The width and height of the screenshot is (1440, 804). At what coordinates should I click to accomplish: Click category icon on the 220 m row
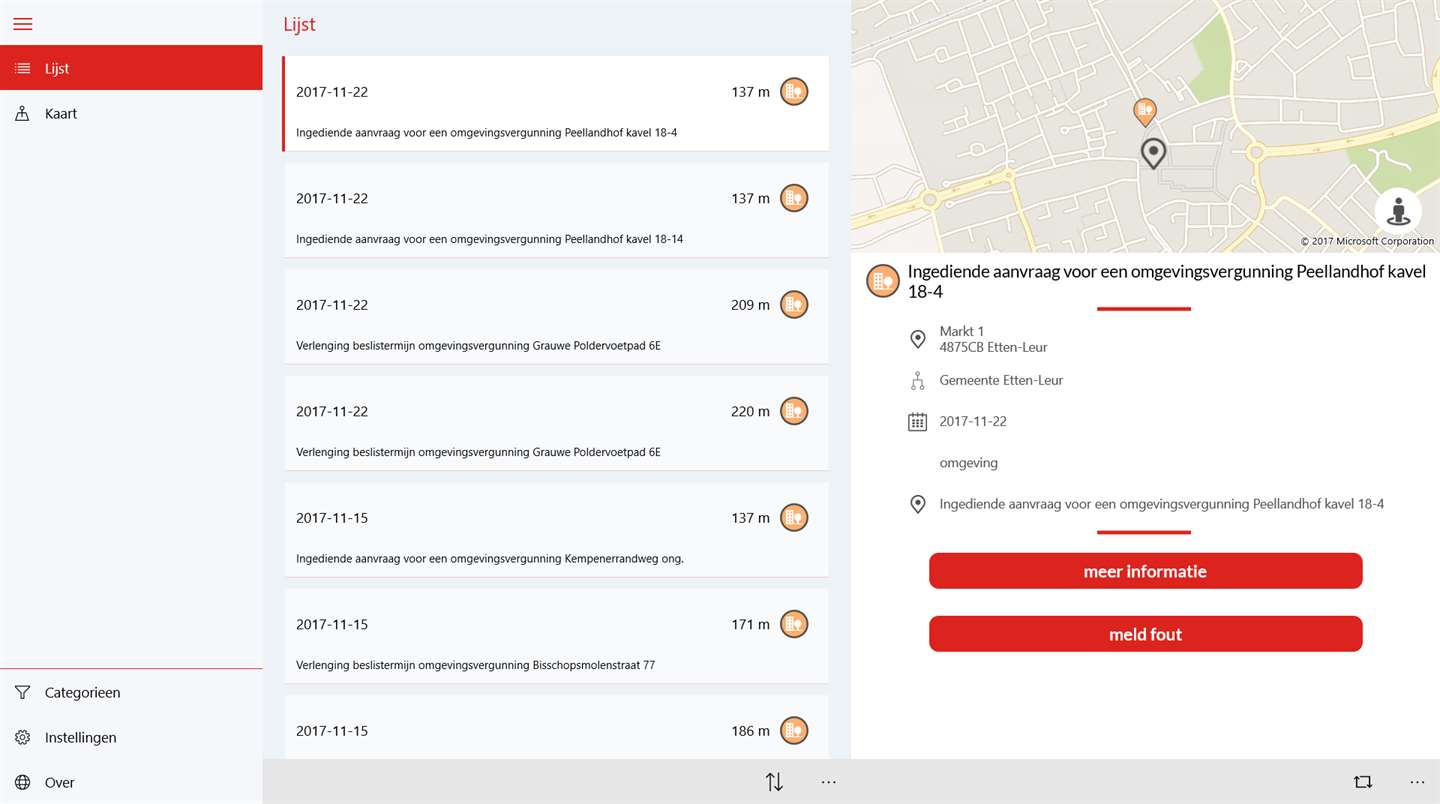point(794,411)
